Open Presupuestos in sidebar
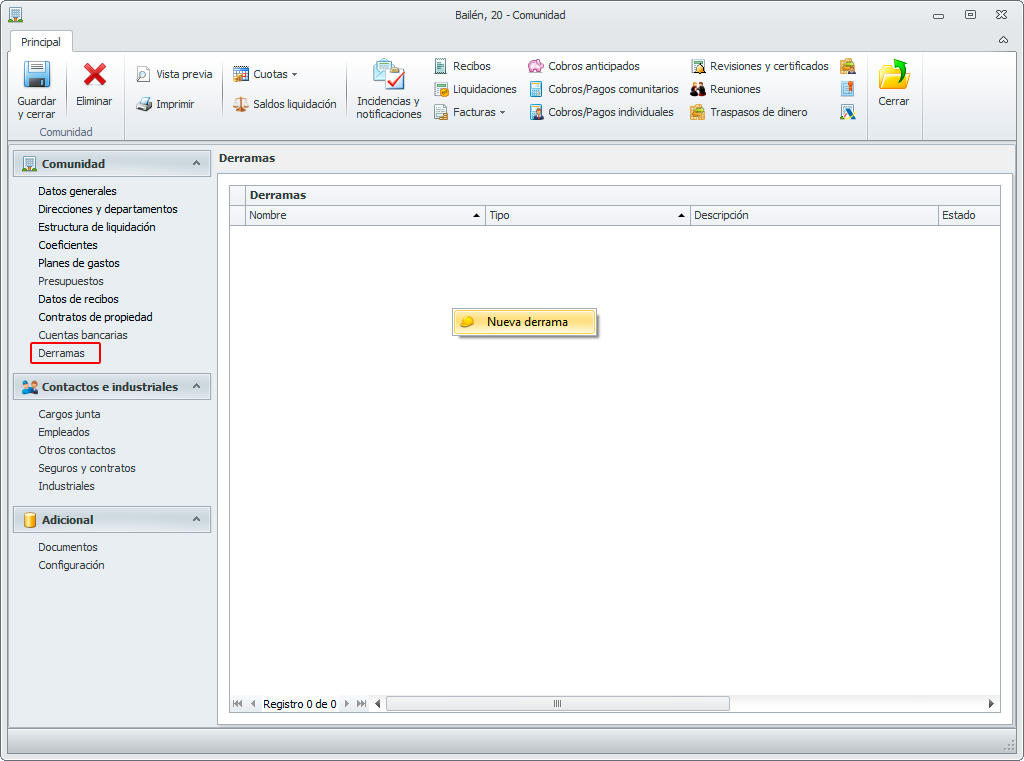Screen dimensions: 1024x761 click(x=71, y=281)
